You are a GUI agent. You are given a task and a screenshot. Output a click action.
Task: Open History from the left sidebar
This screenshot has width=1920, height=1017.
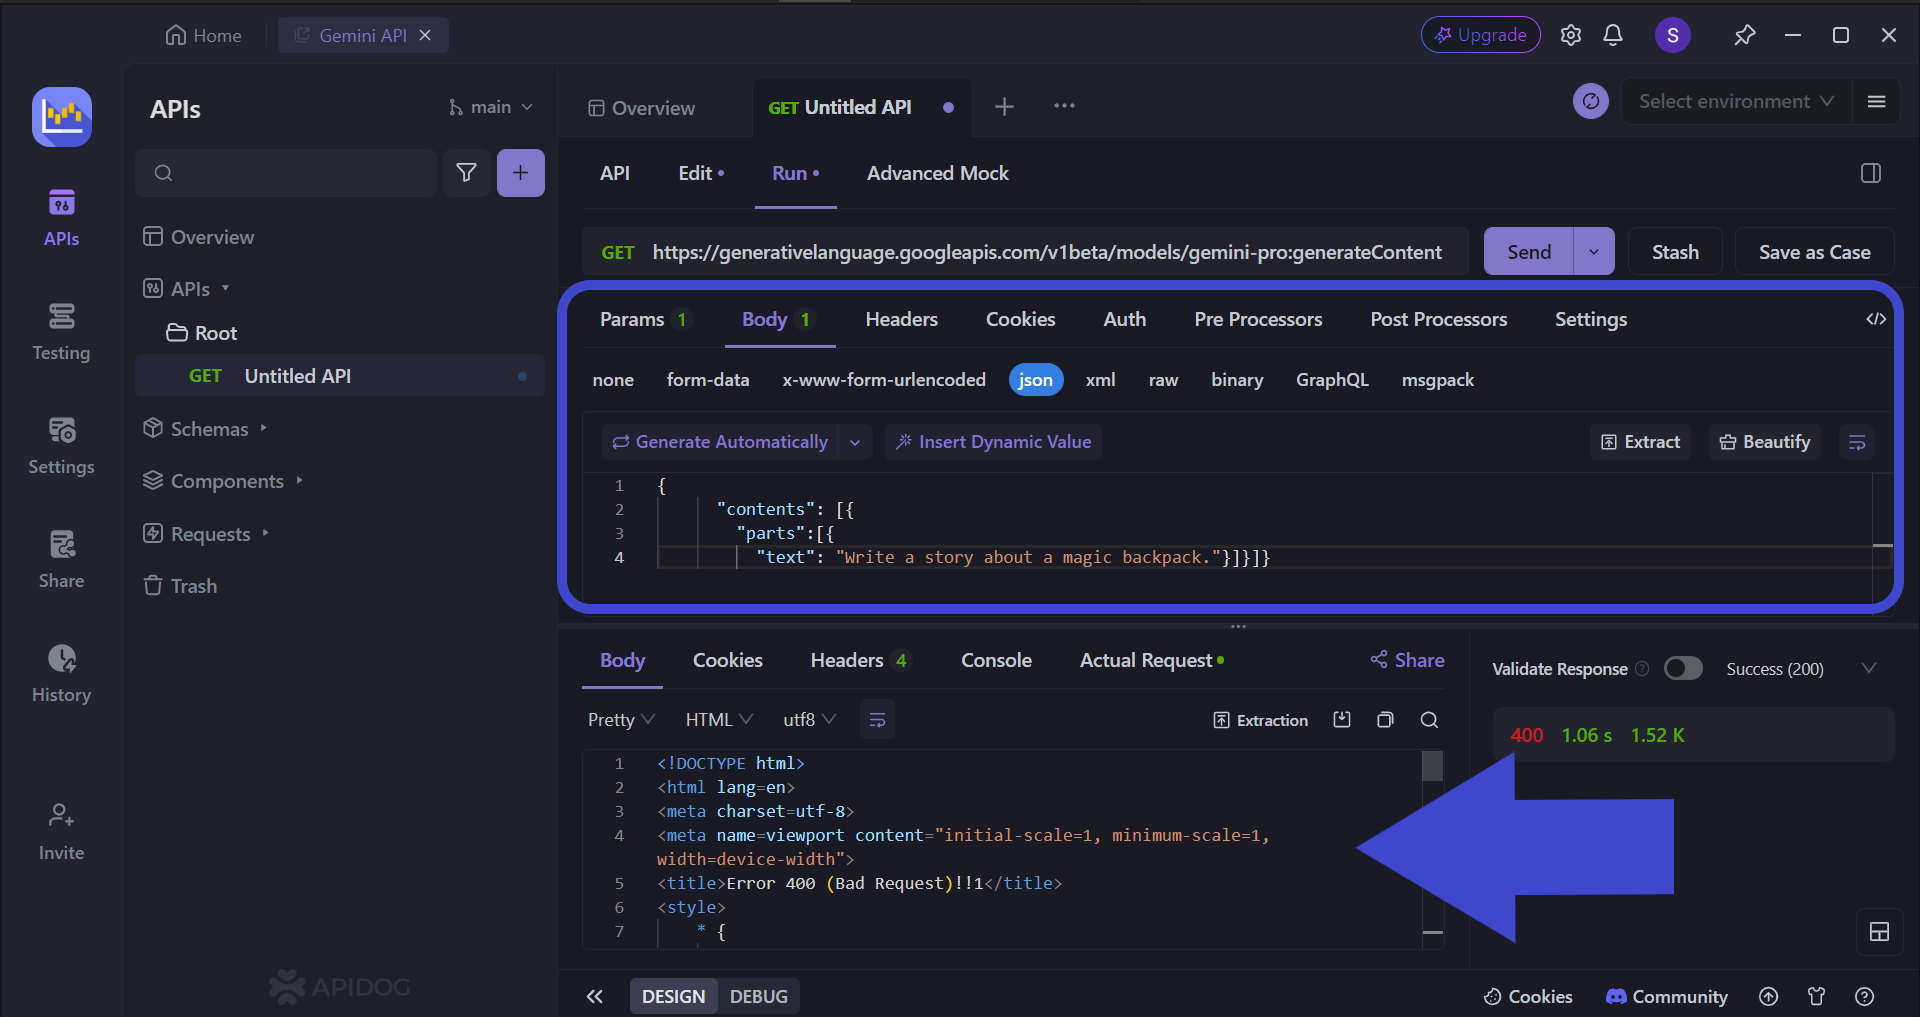61,672
